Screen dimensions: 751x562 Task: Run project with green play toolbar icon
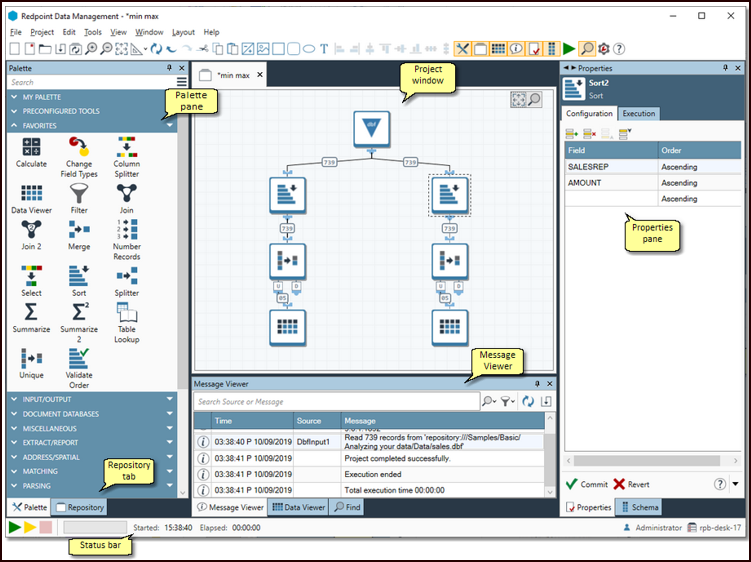click(569, 48)
